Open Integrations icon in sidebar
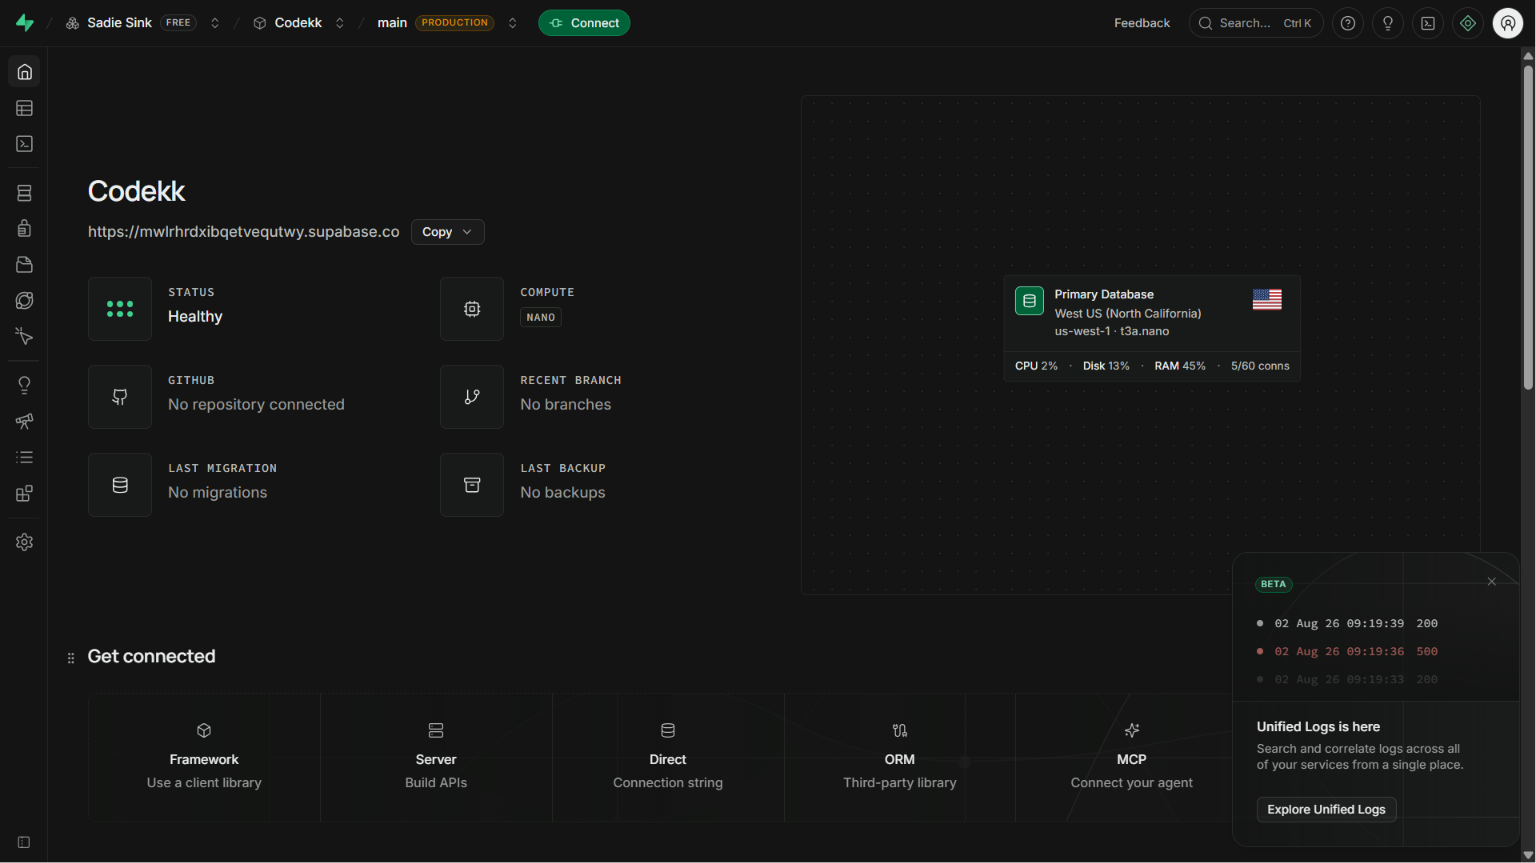The width and height of the screenshot is (1536, 863). pyautogui.click(x=24, y=493)
